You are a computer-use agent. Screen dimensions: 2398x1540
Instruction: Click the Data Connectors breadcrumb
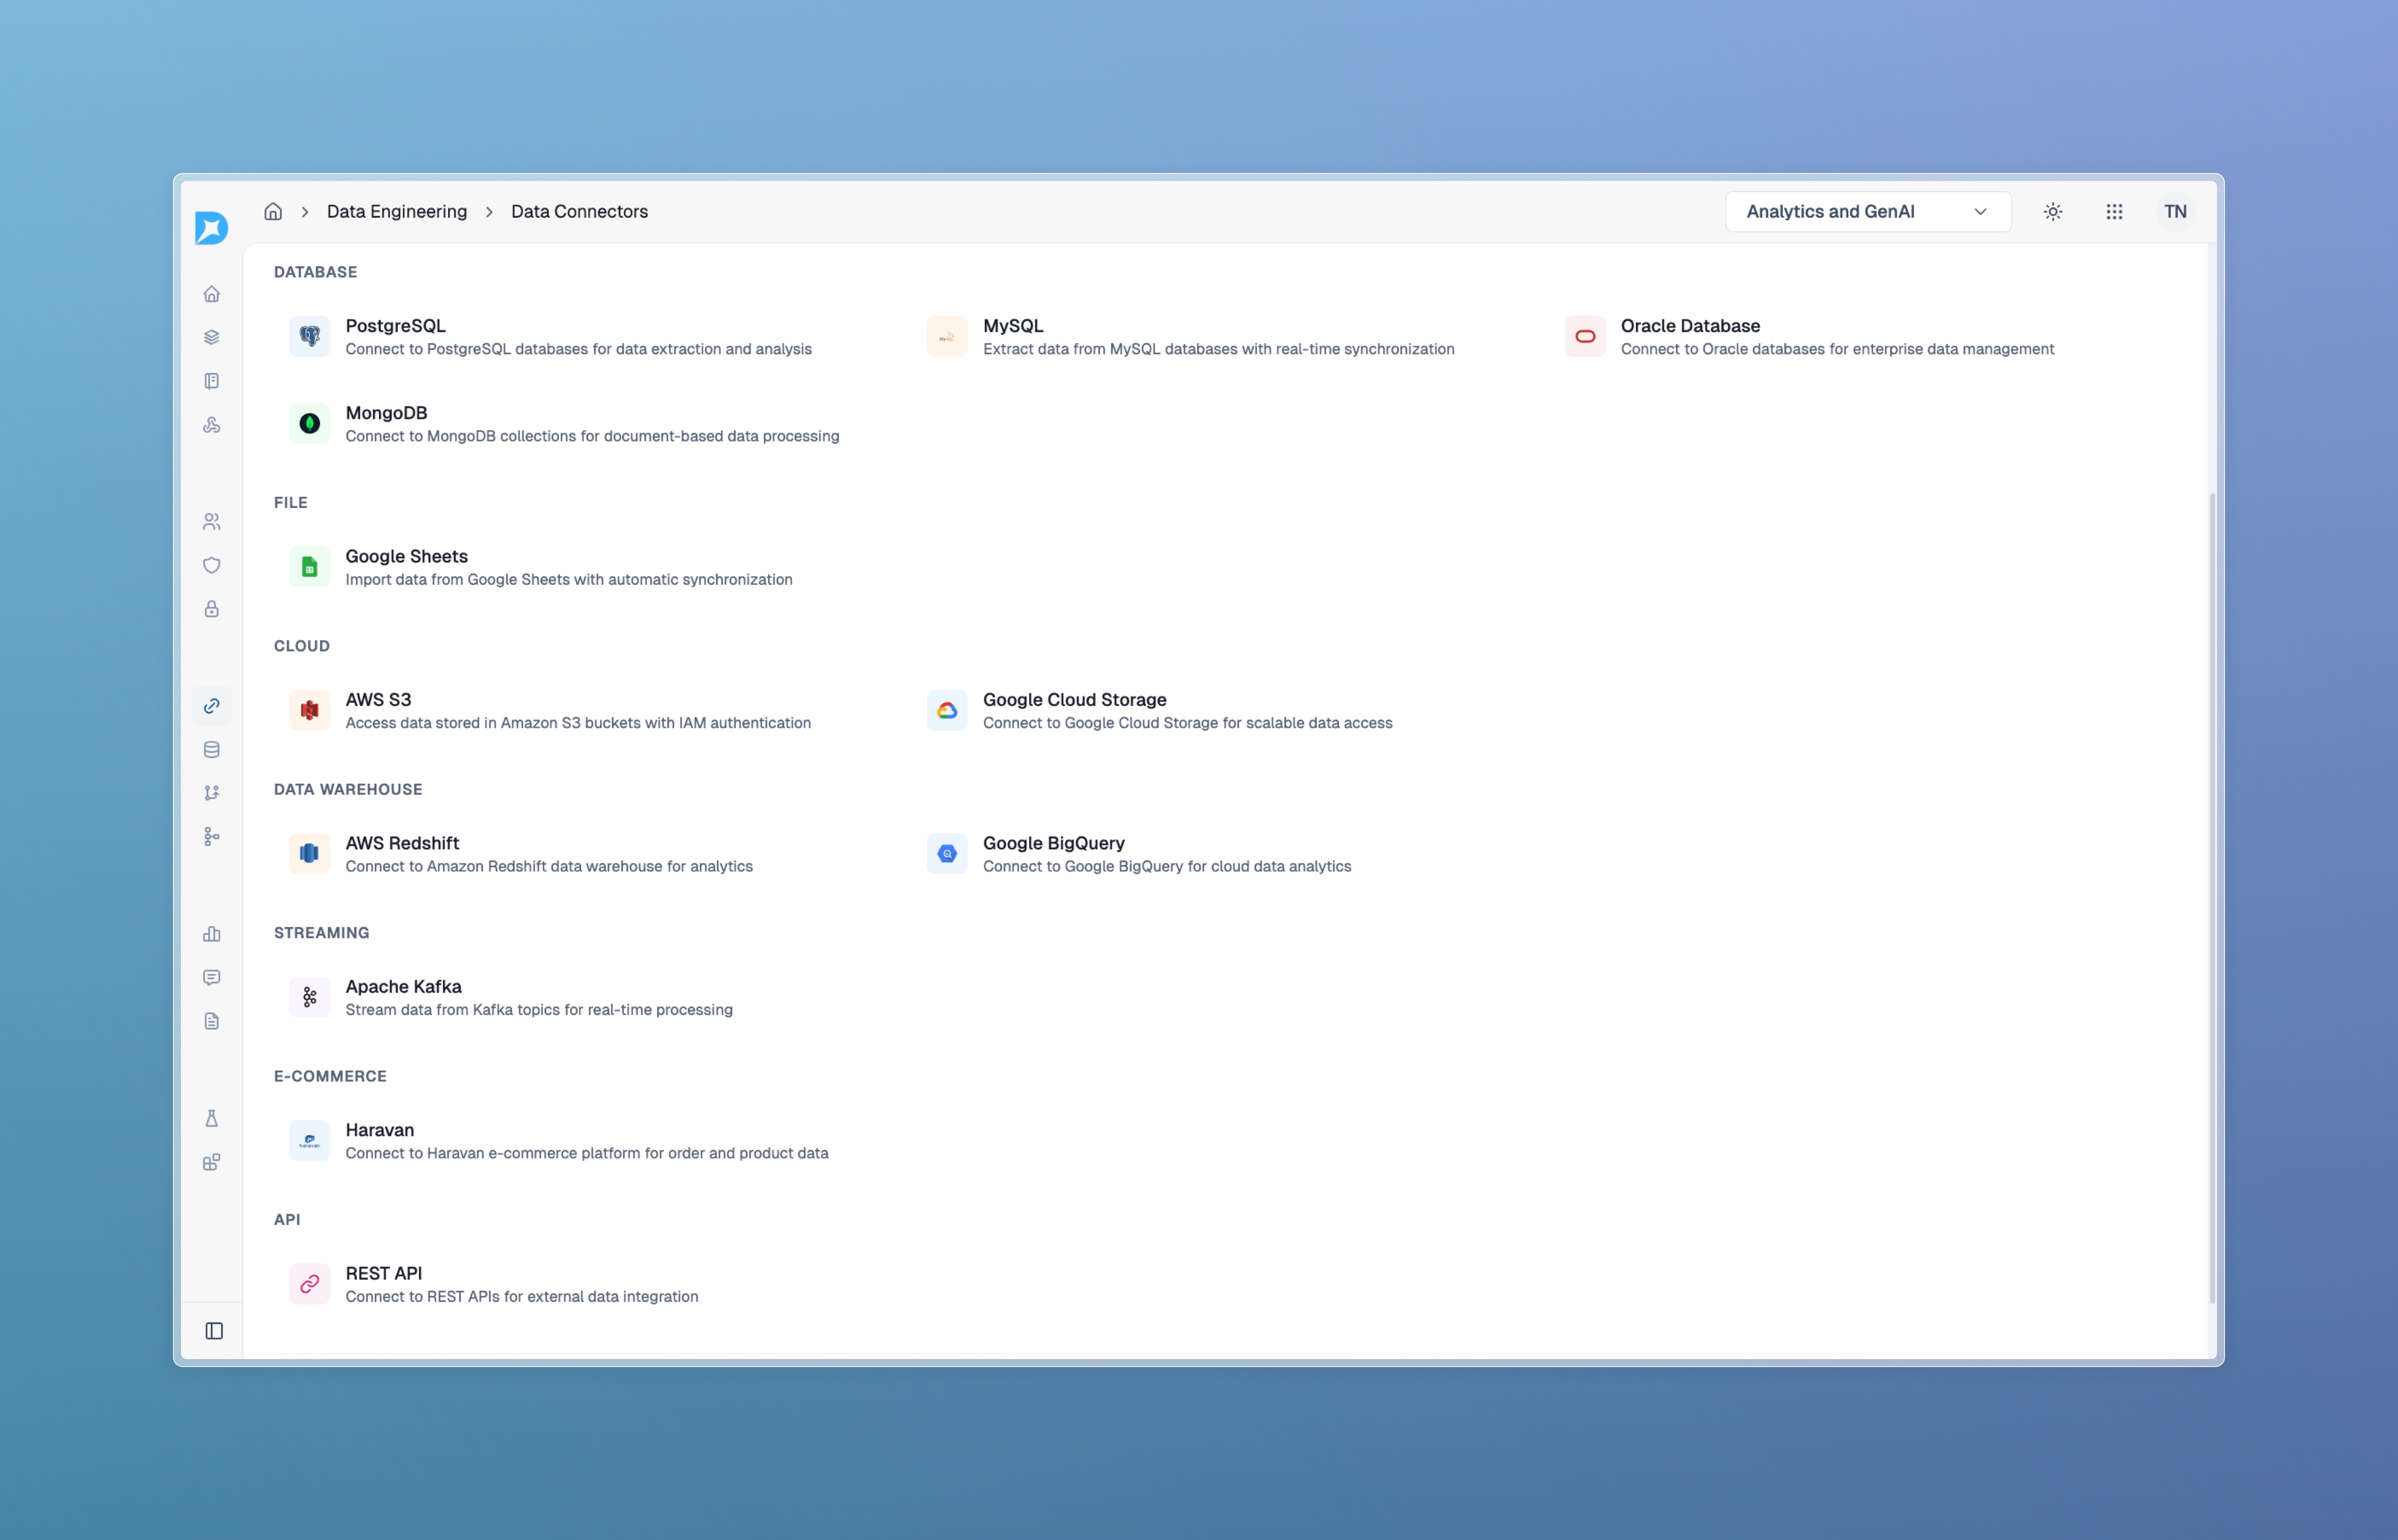point(579,212)
